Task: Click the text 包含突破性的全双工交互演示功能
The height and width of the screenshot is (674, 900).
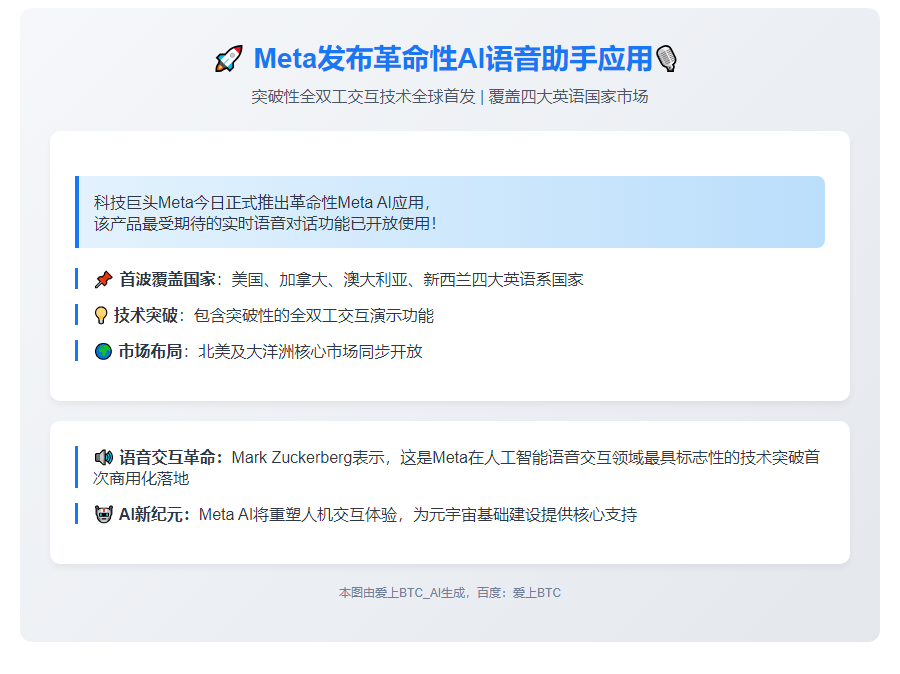Action: point(314,315)
